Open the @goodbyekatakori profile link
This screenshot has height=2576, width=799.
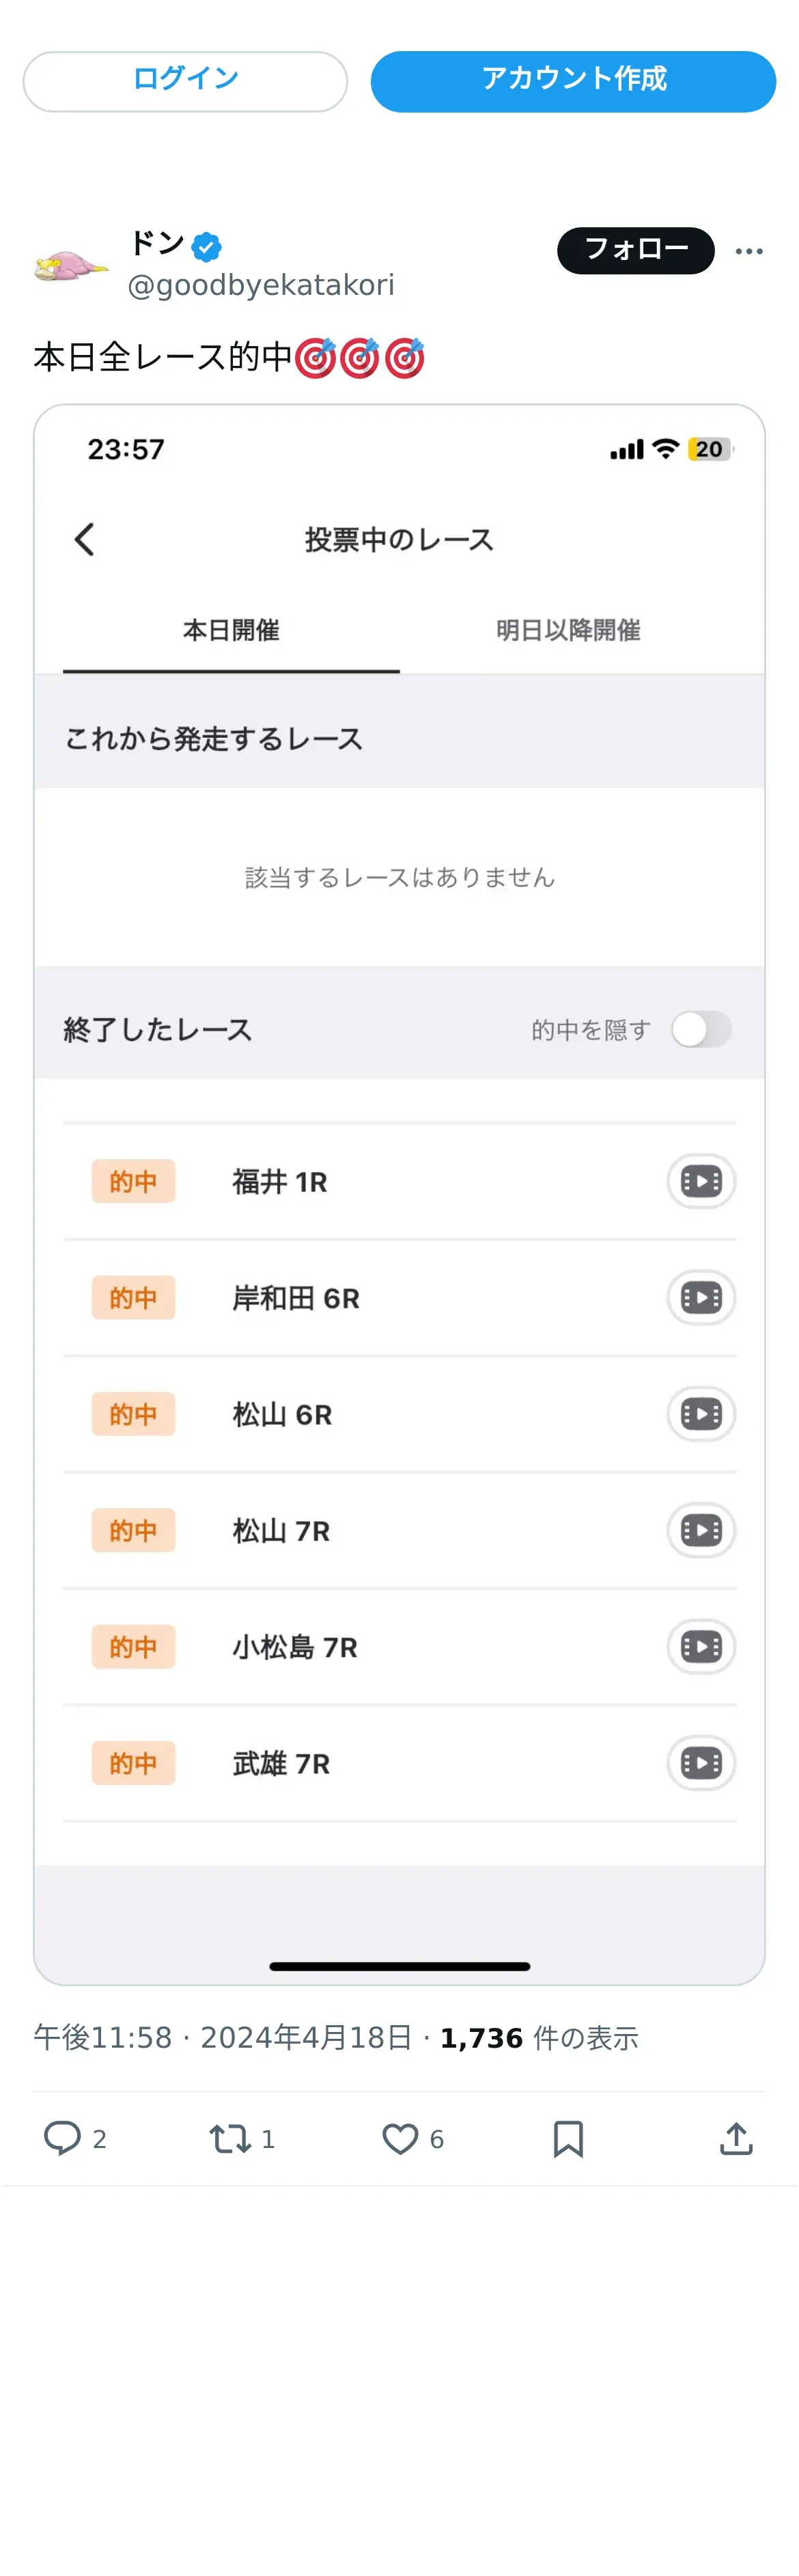261,286
